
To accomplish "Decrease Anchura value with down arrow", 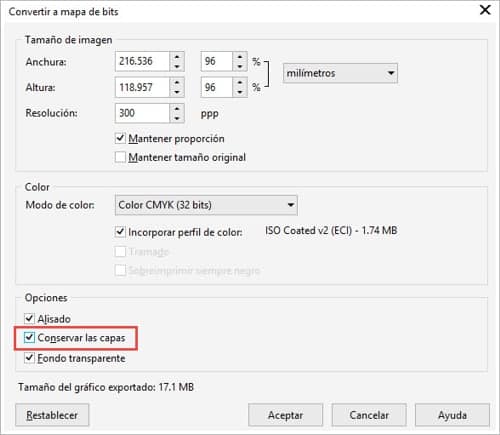I will coord(177,66).
